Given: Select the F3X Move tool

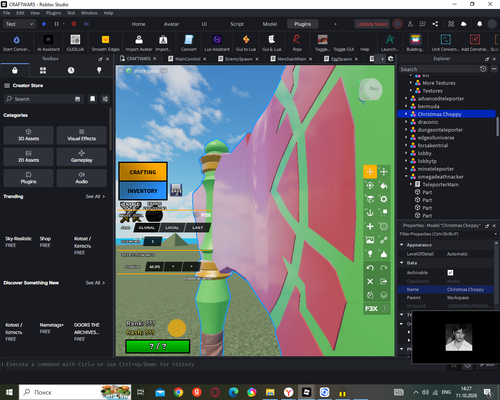Looking at the screenshot, I should (x=370, y=172).
